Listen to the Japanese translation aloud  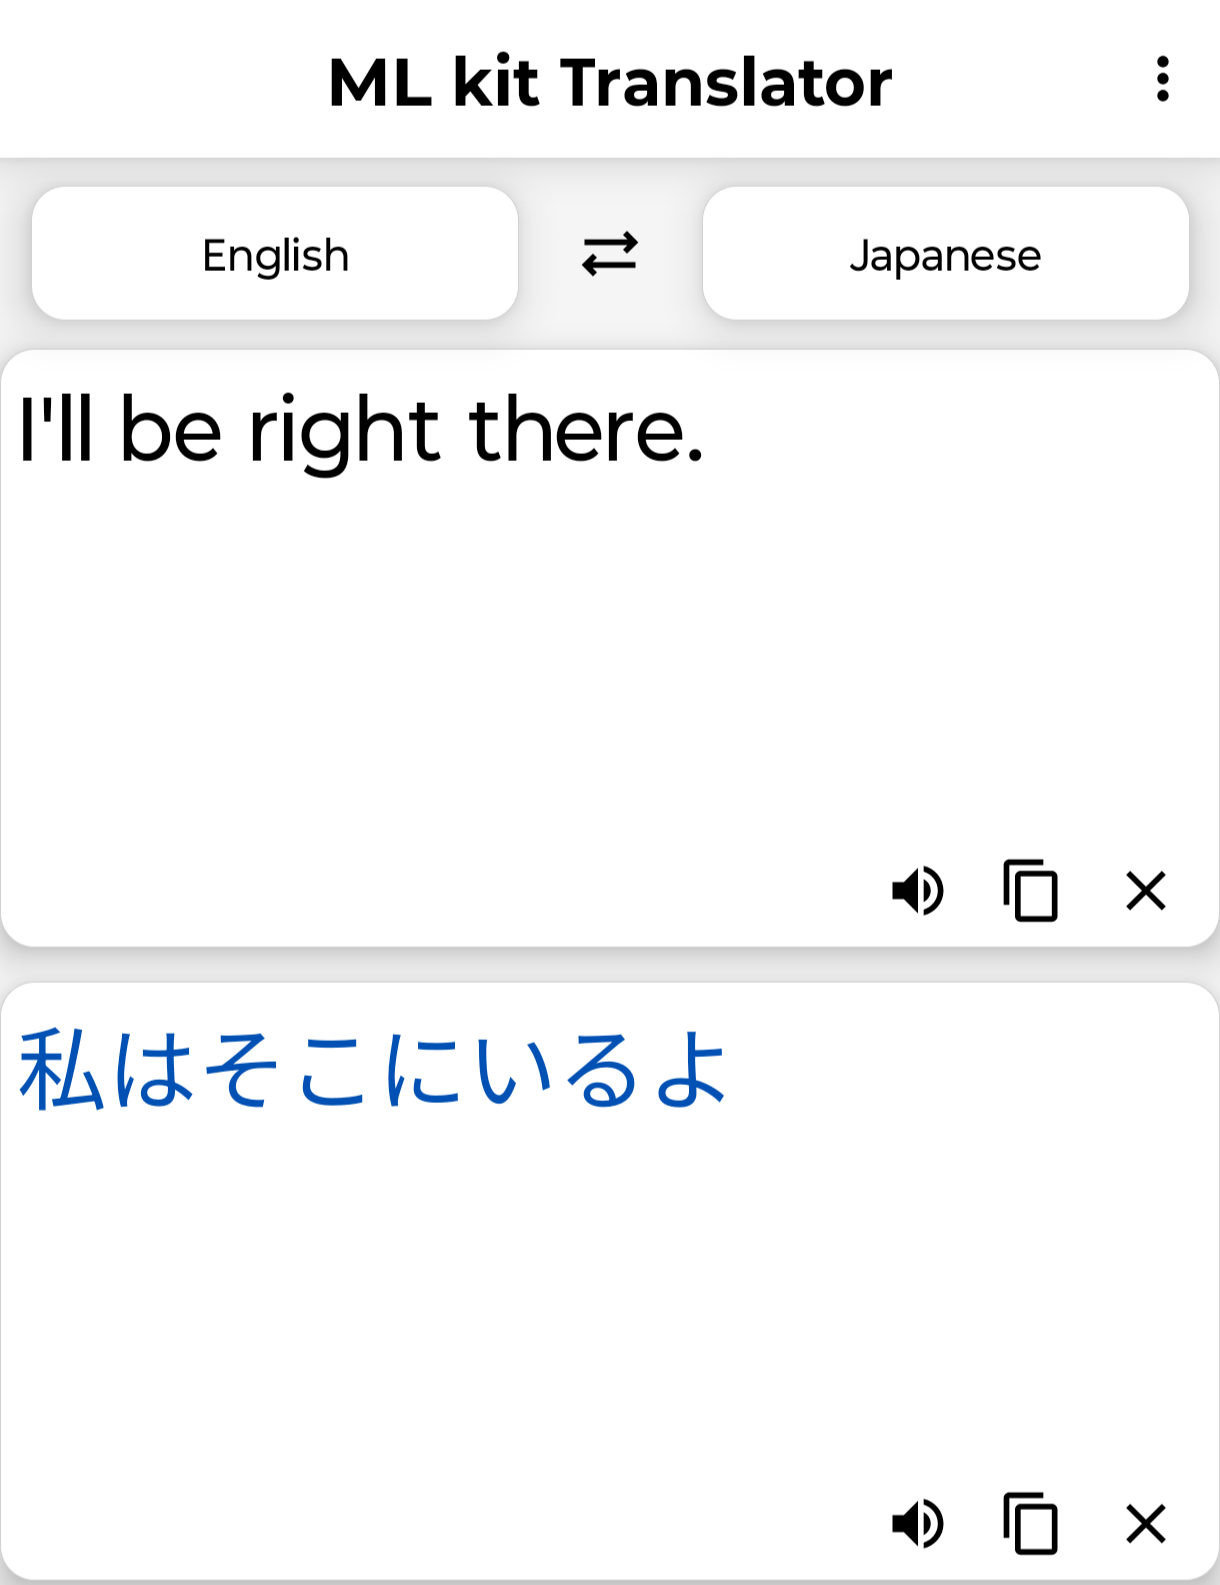917,1524
